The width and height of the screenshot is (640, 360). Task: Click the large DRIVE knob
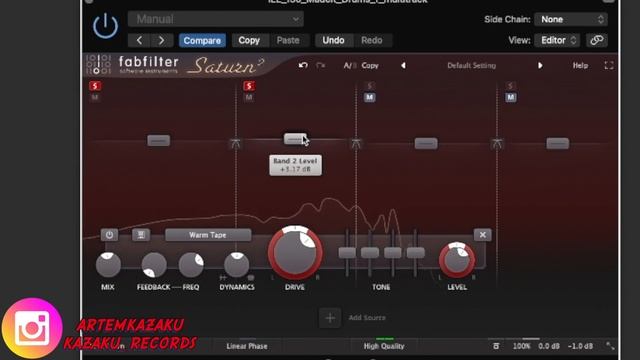tap(295, 252)
